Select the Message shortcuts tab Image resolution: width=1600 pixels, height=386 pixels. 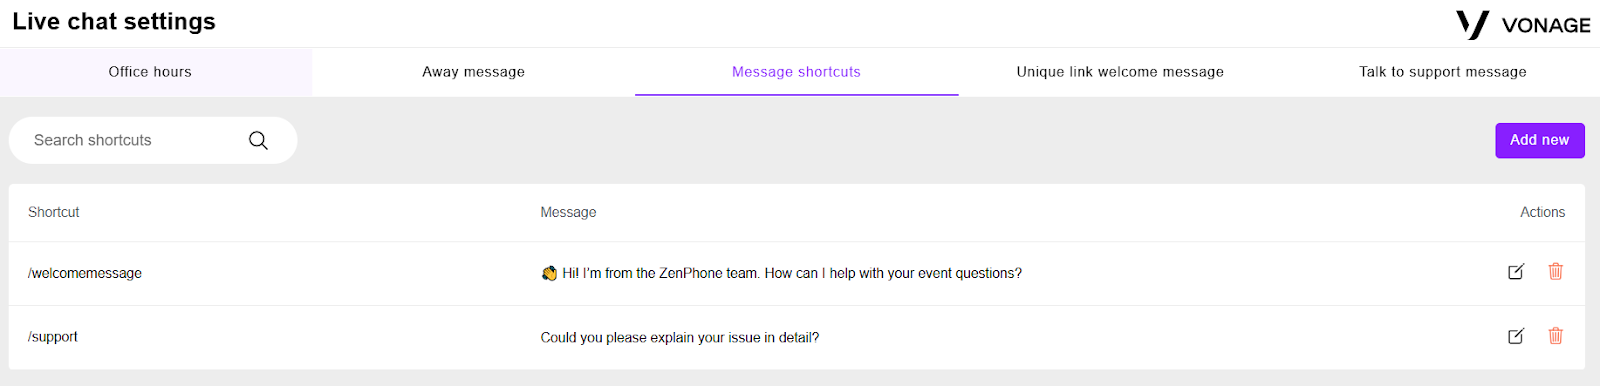pos(796,72)
